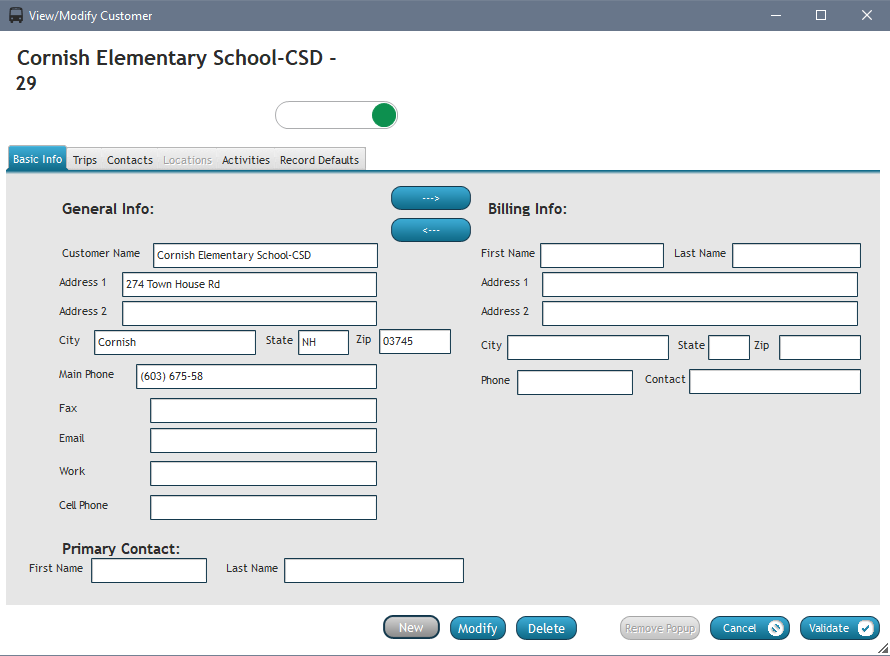Click the bus icon in the title bar
The width and height of the screenshot is (890, 656).
pyautogui.click(x=16, y=16)
